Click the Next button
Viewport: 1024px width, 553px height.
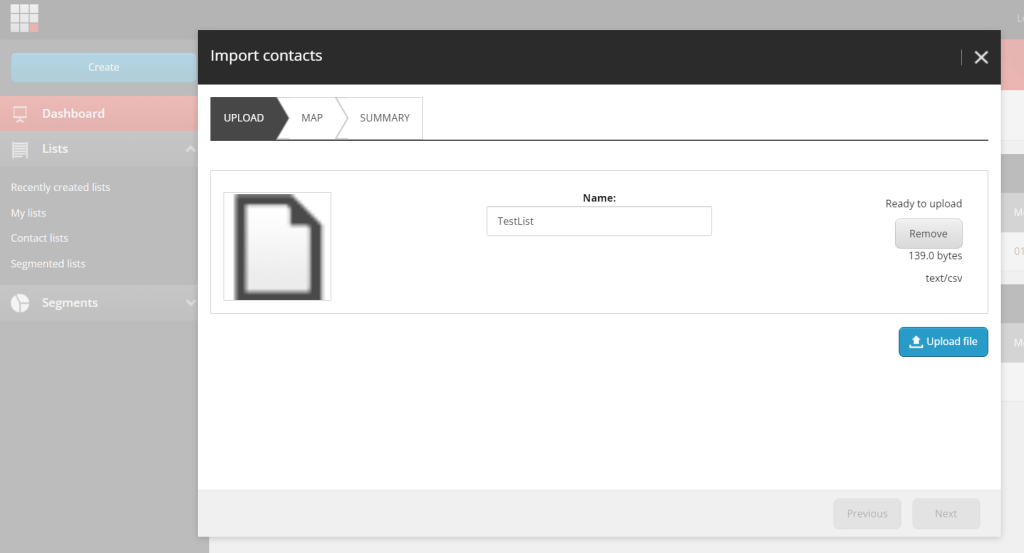coord(945,514)
